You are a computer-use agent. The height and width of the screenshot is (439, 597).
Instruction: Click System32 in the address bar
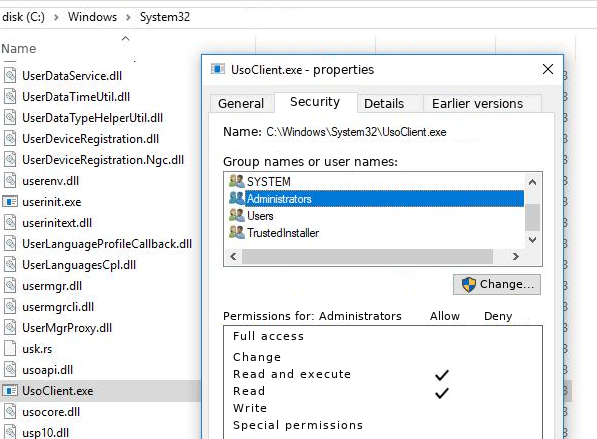[x=165, y=17]
